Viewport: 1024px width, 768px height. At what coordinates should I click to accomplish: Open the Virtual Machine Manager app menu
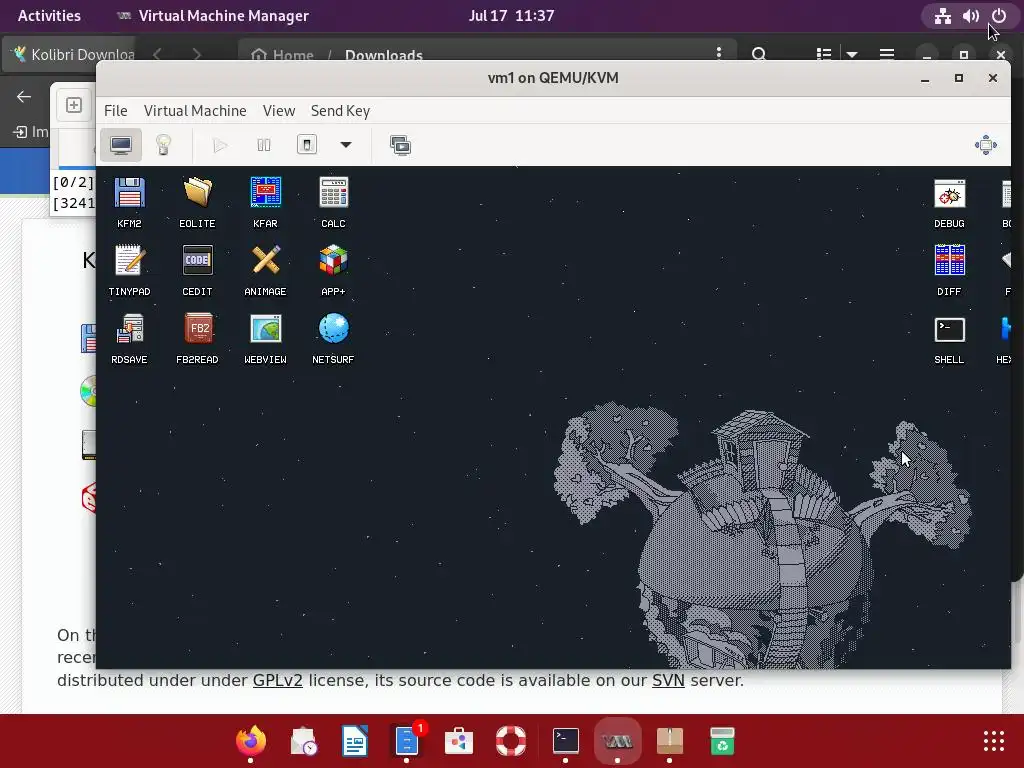(x=212, y=16)
